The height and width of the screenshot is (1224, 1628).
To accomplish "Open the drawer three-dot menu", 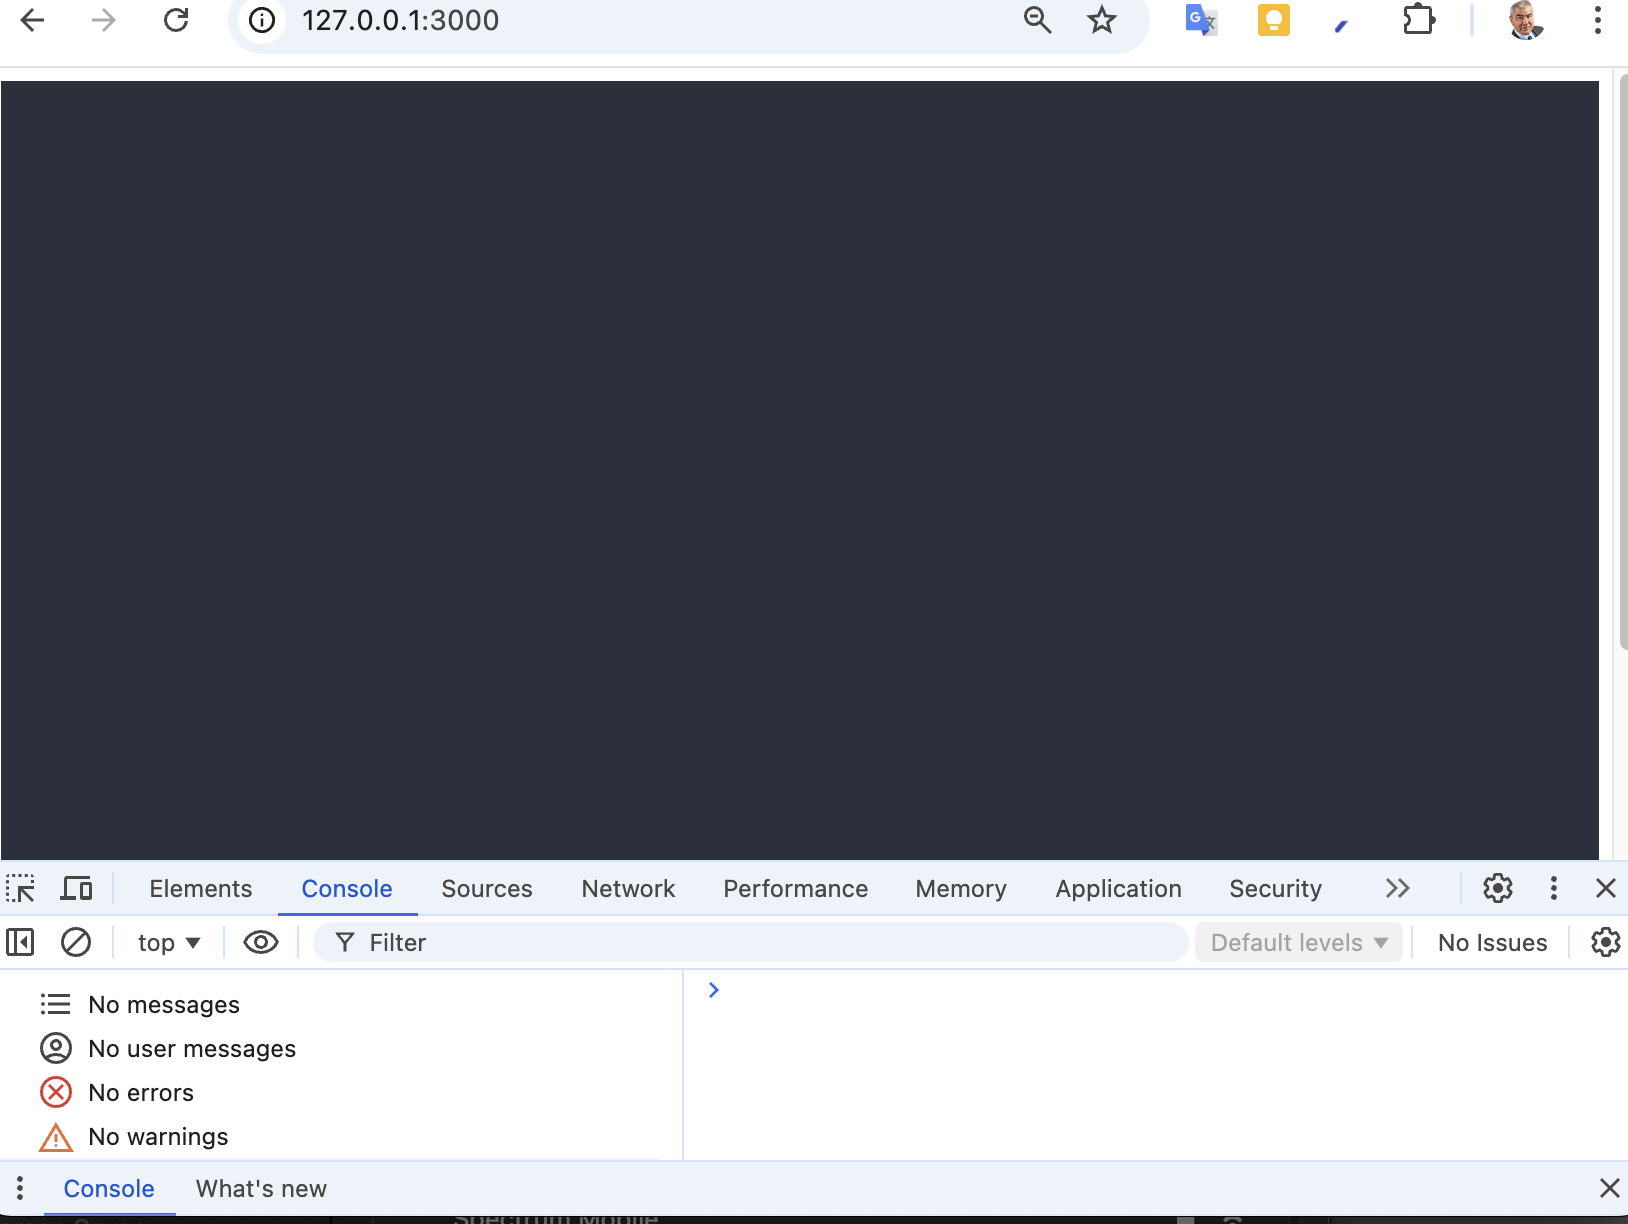I will point(20,1188).
